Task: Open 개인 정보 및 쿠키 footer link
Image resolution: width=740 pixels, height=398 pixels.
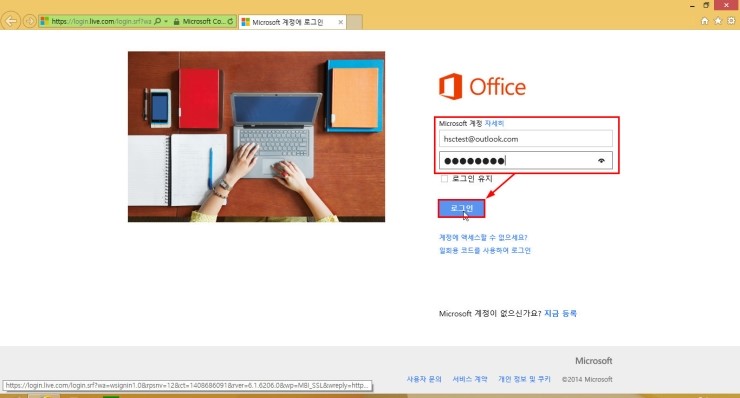Action: pyautogui.click(x=524, y=379)
